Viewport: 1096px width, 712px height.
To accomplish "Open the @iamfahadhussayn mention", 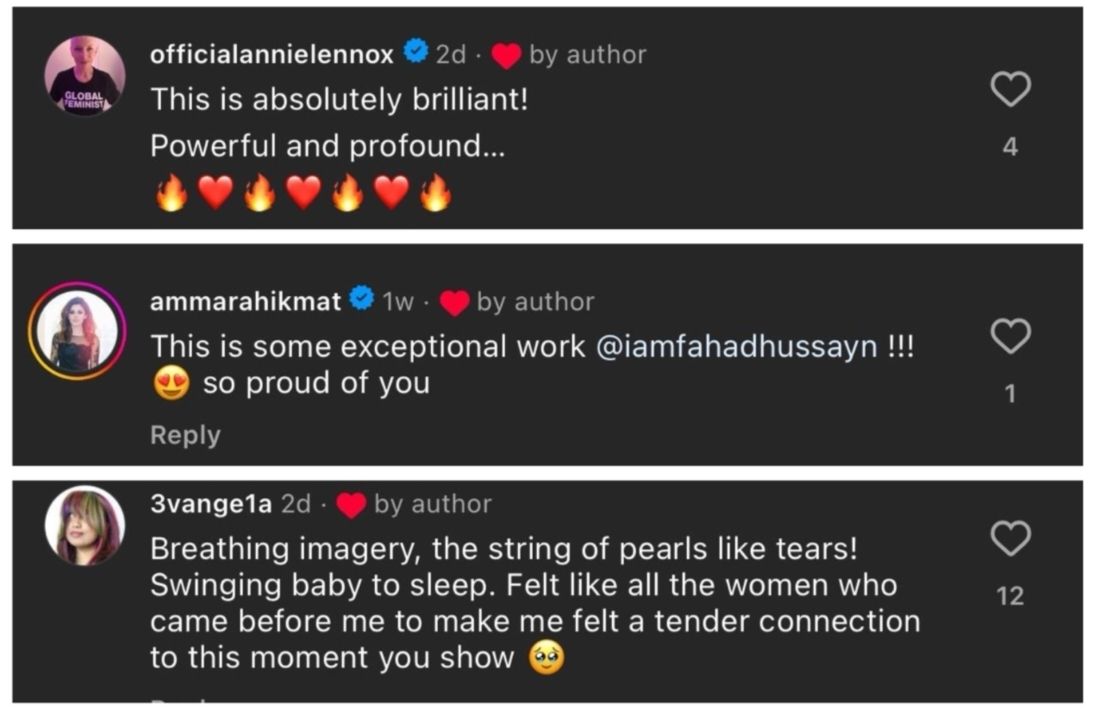I will click(736, 347).
